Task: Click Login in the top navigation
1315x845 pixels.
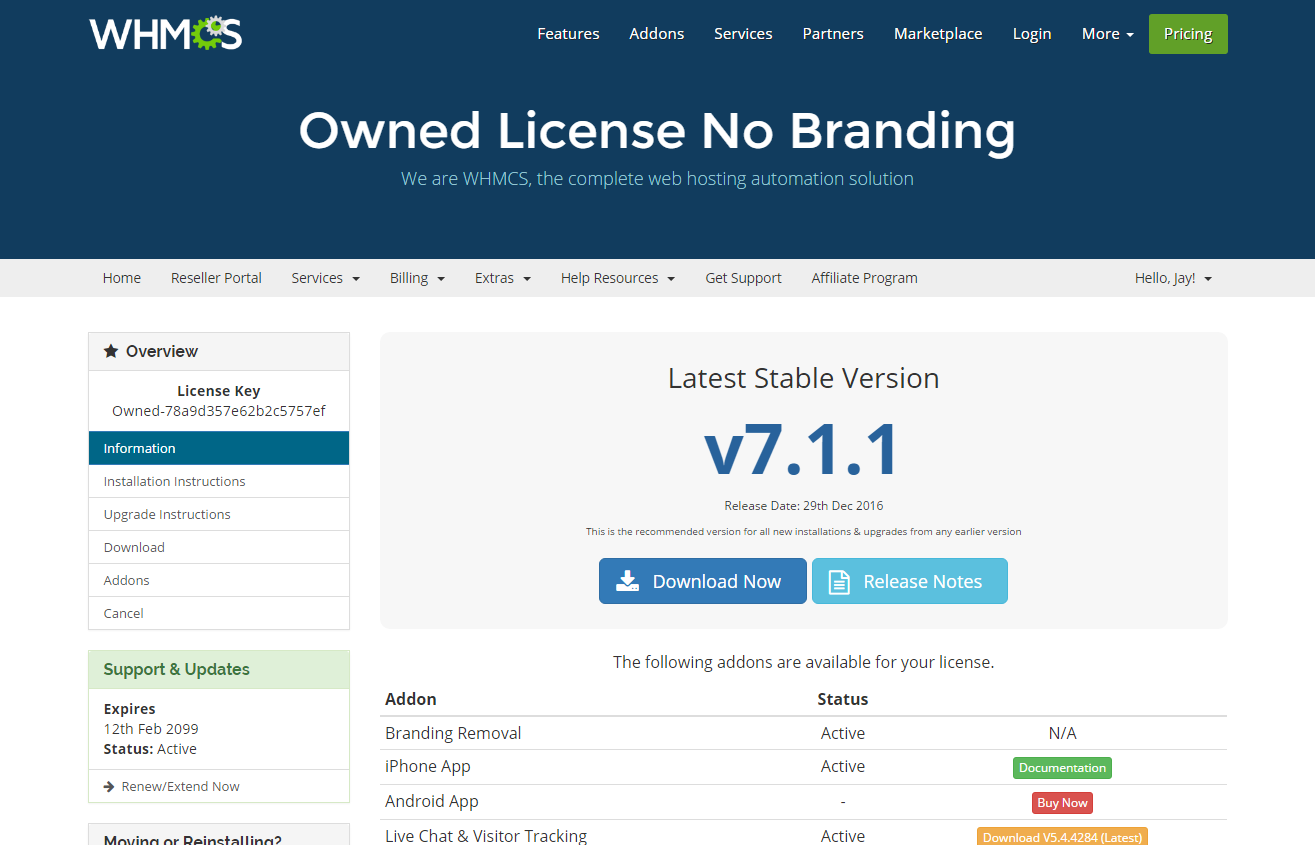Action: click(x=1032, y=34)
